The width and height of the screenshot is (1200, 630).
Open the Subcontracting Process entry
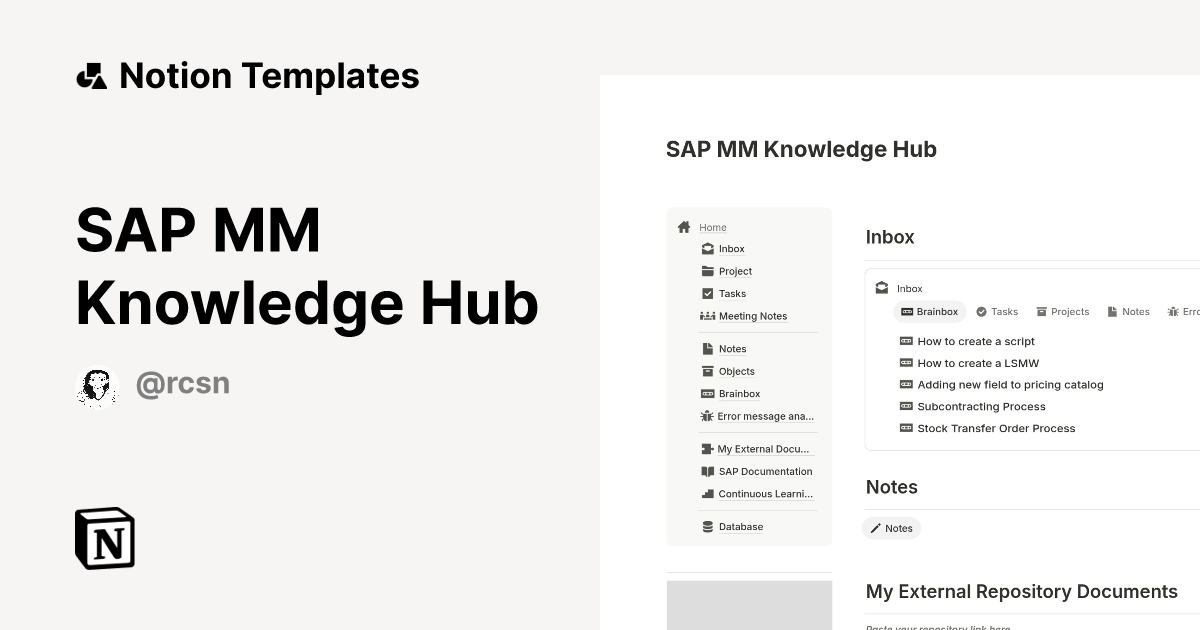[981, 406]
